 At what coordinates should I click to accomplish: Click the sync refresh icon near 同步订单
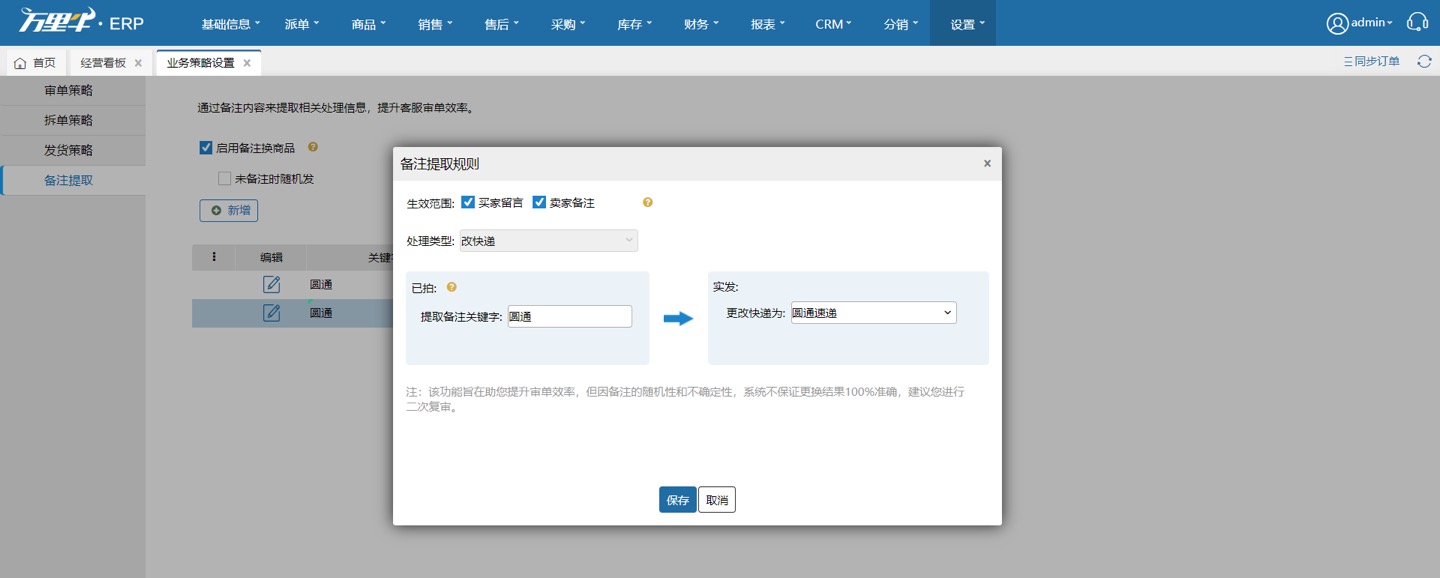click(1424, 60)
